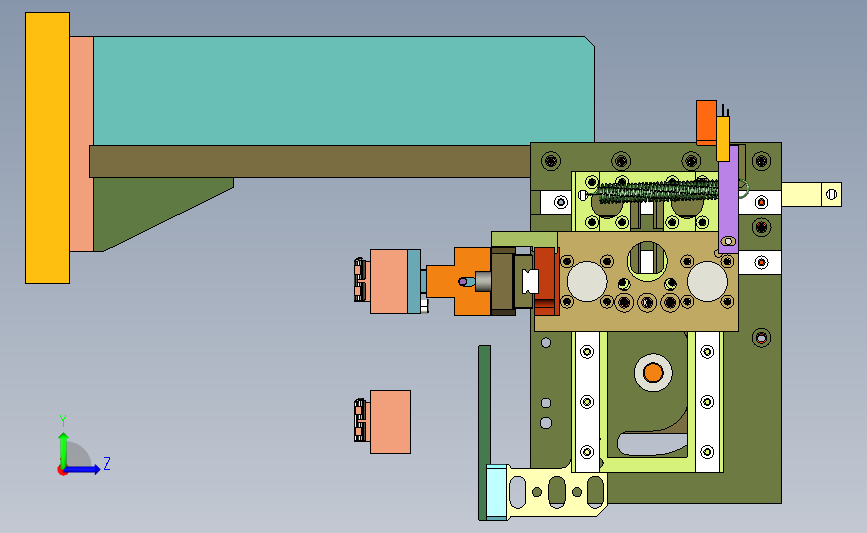Pick the orange block at top right
The height and width of the screenshot is (533, 867).
tap(706, 122)
